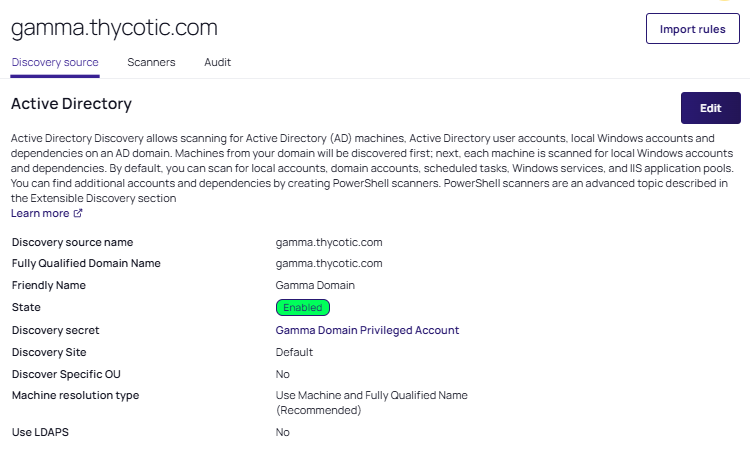The image size is (750, 451).
Task: Select the Discovery source tab
Action: click(55, 62)
